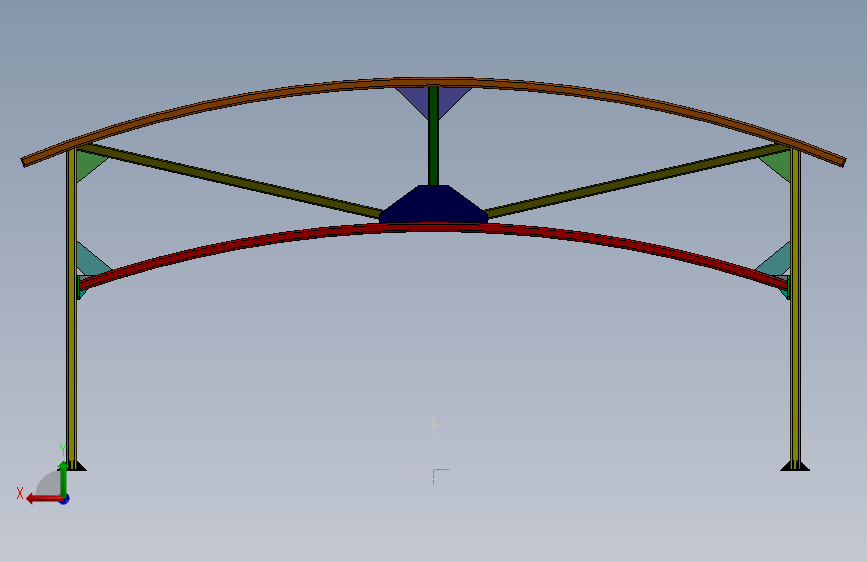Pick the purple triangular gusset right of post
The width and height of the screenshot is (867, 562).
click(450, 98)
